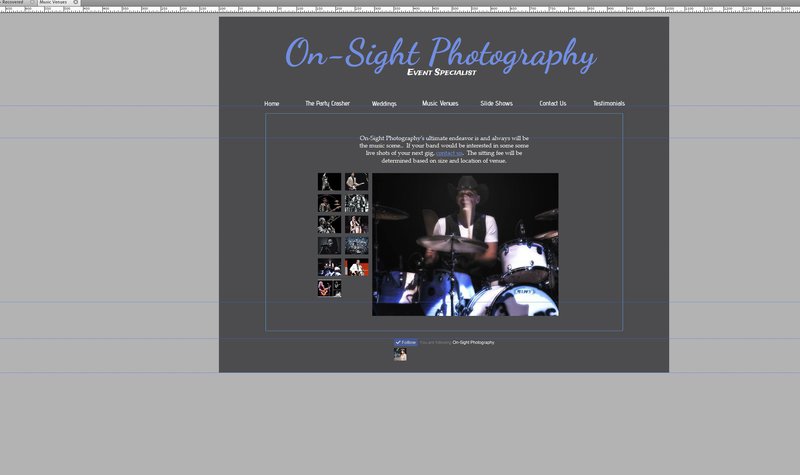
Task: Open On-Sight Photography Facebook link in footer
Action: pos(473,342)
